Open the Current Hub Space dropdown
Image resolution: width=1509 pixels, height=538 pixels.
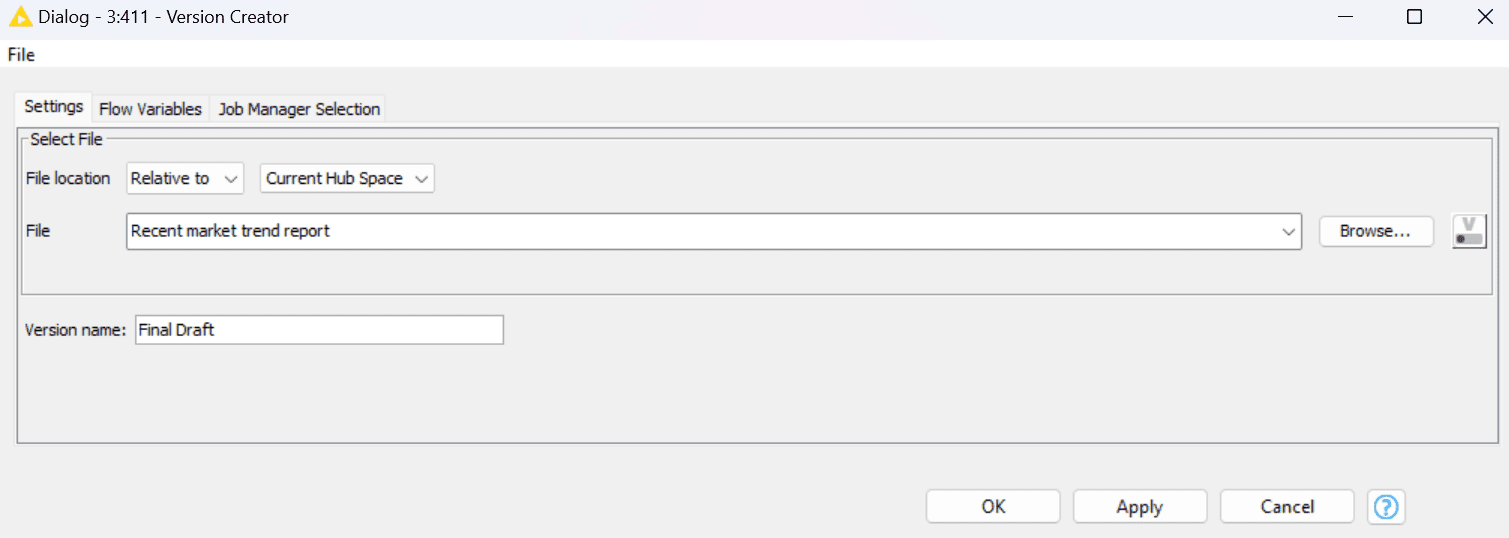(347, 179)
